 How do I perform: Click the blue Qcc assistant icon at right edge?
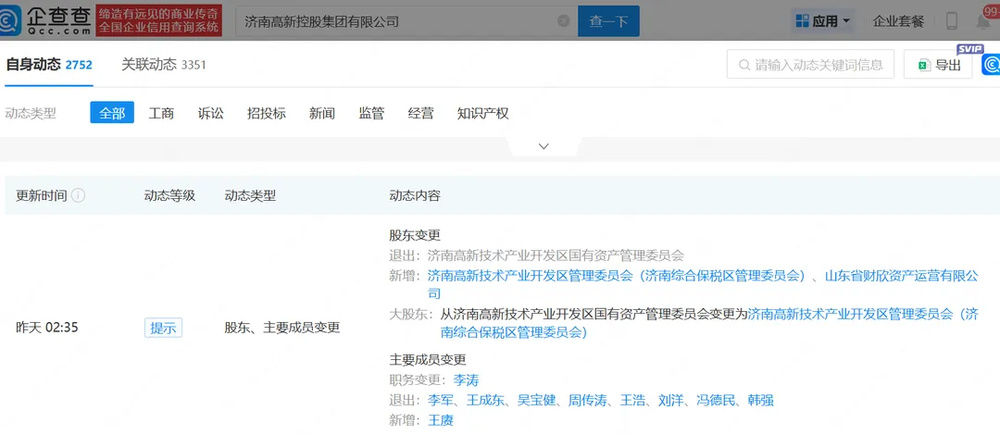[x=990, y=65]
